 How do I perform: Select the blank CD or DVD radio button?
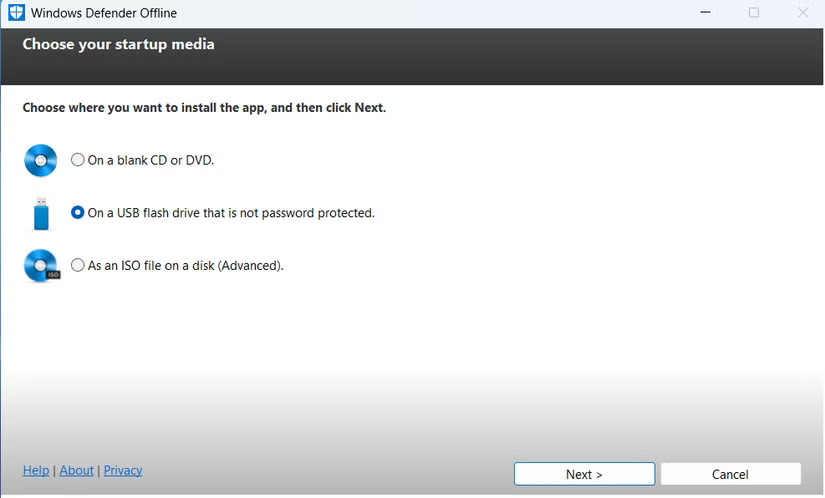click(78, 160)
